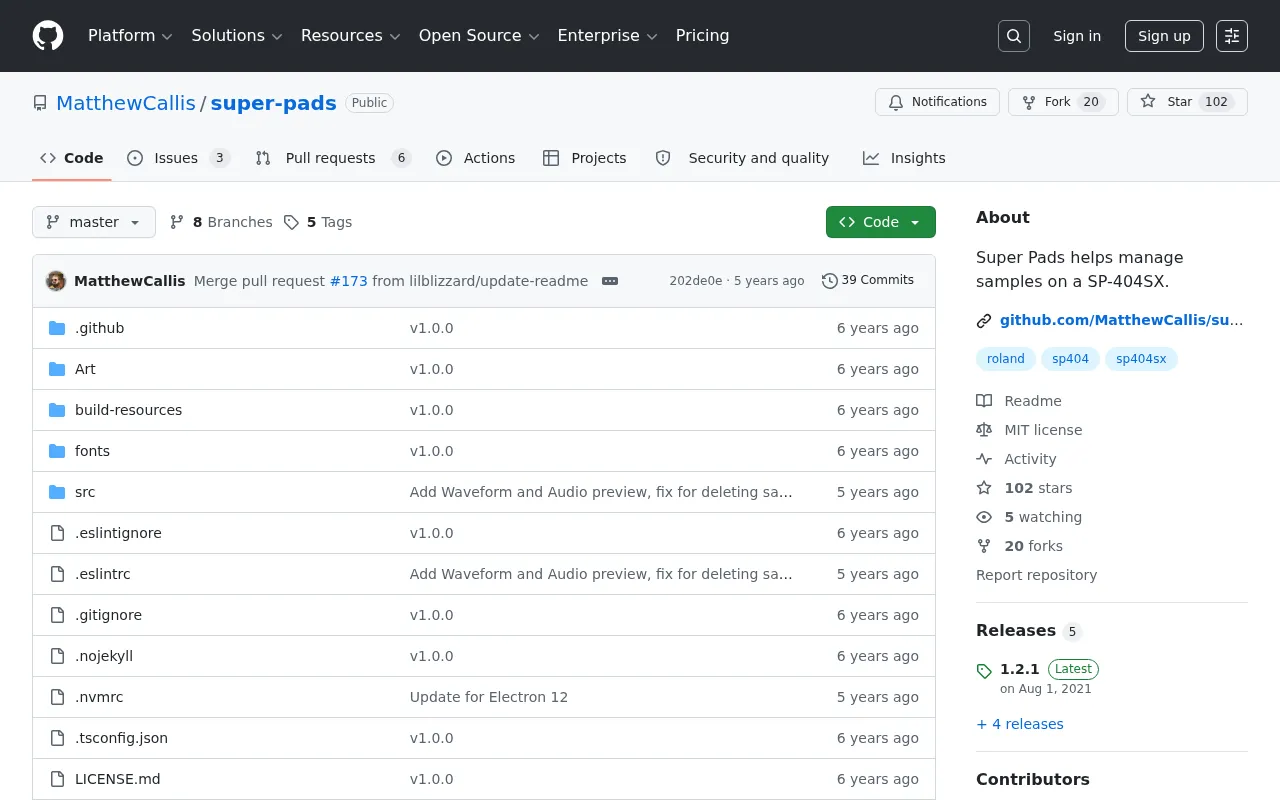Click the commit details ellipsis icon

pos(610,281)
